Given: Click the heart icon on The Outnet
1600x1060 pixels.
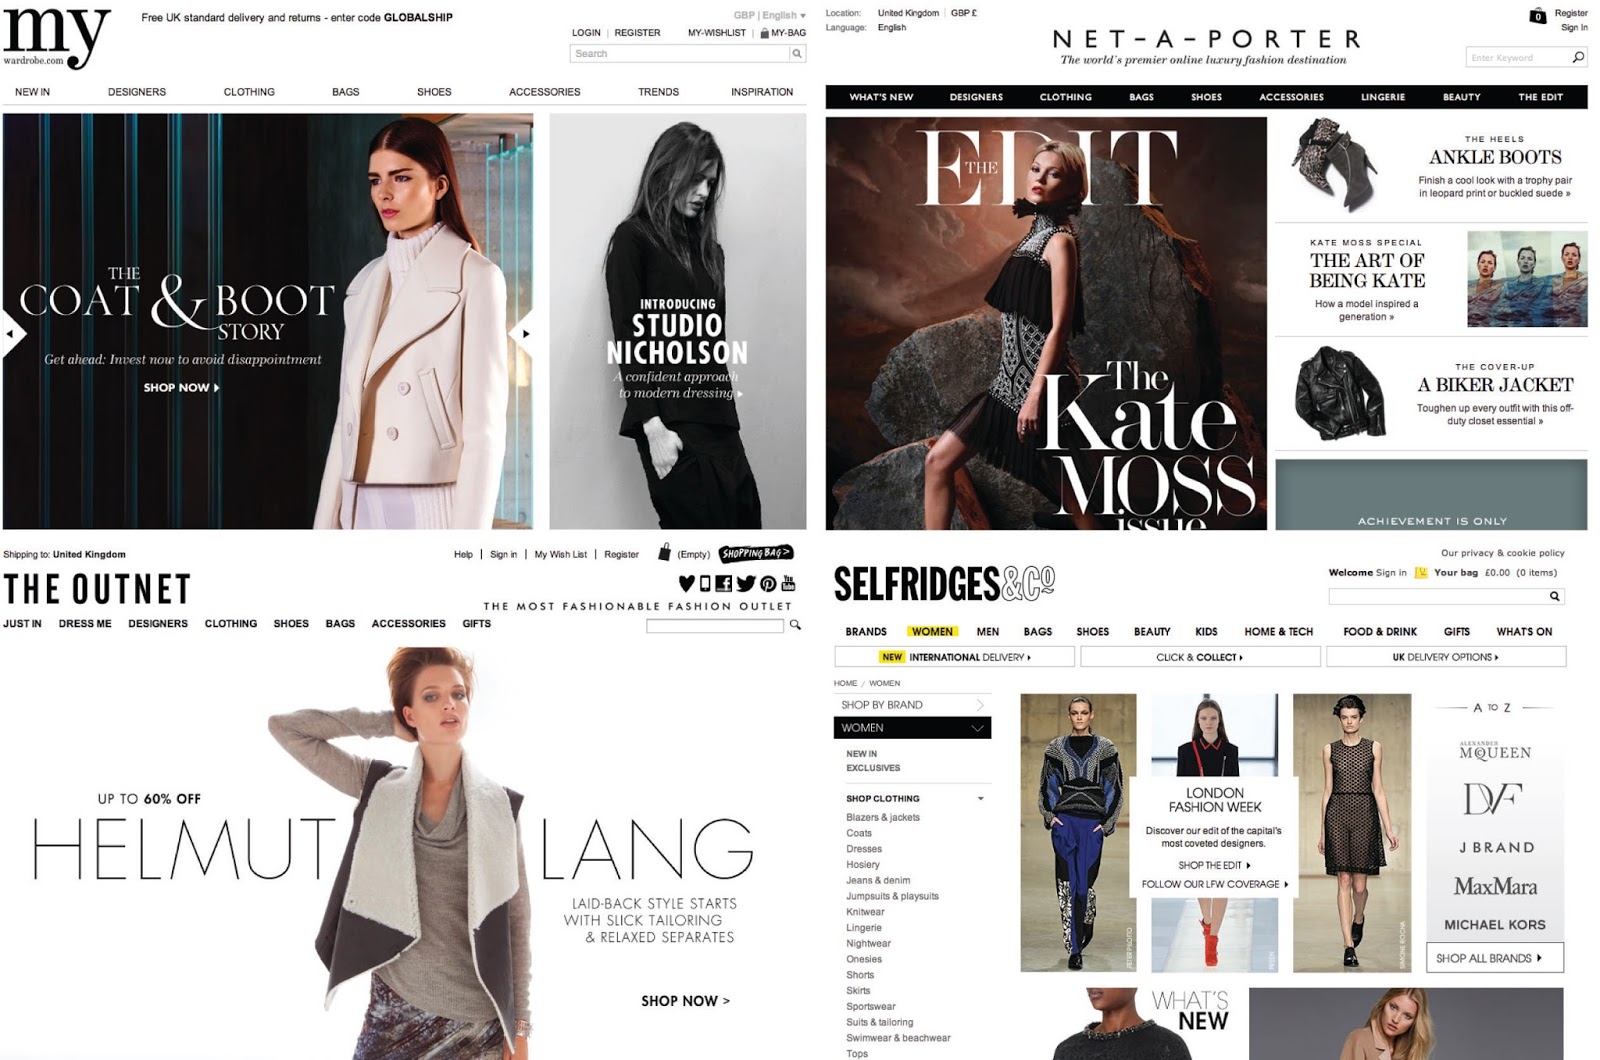Looking at the screenshot, I should (687, 583).
